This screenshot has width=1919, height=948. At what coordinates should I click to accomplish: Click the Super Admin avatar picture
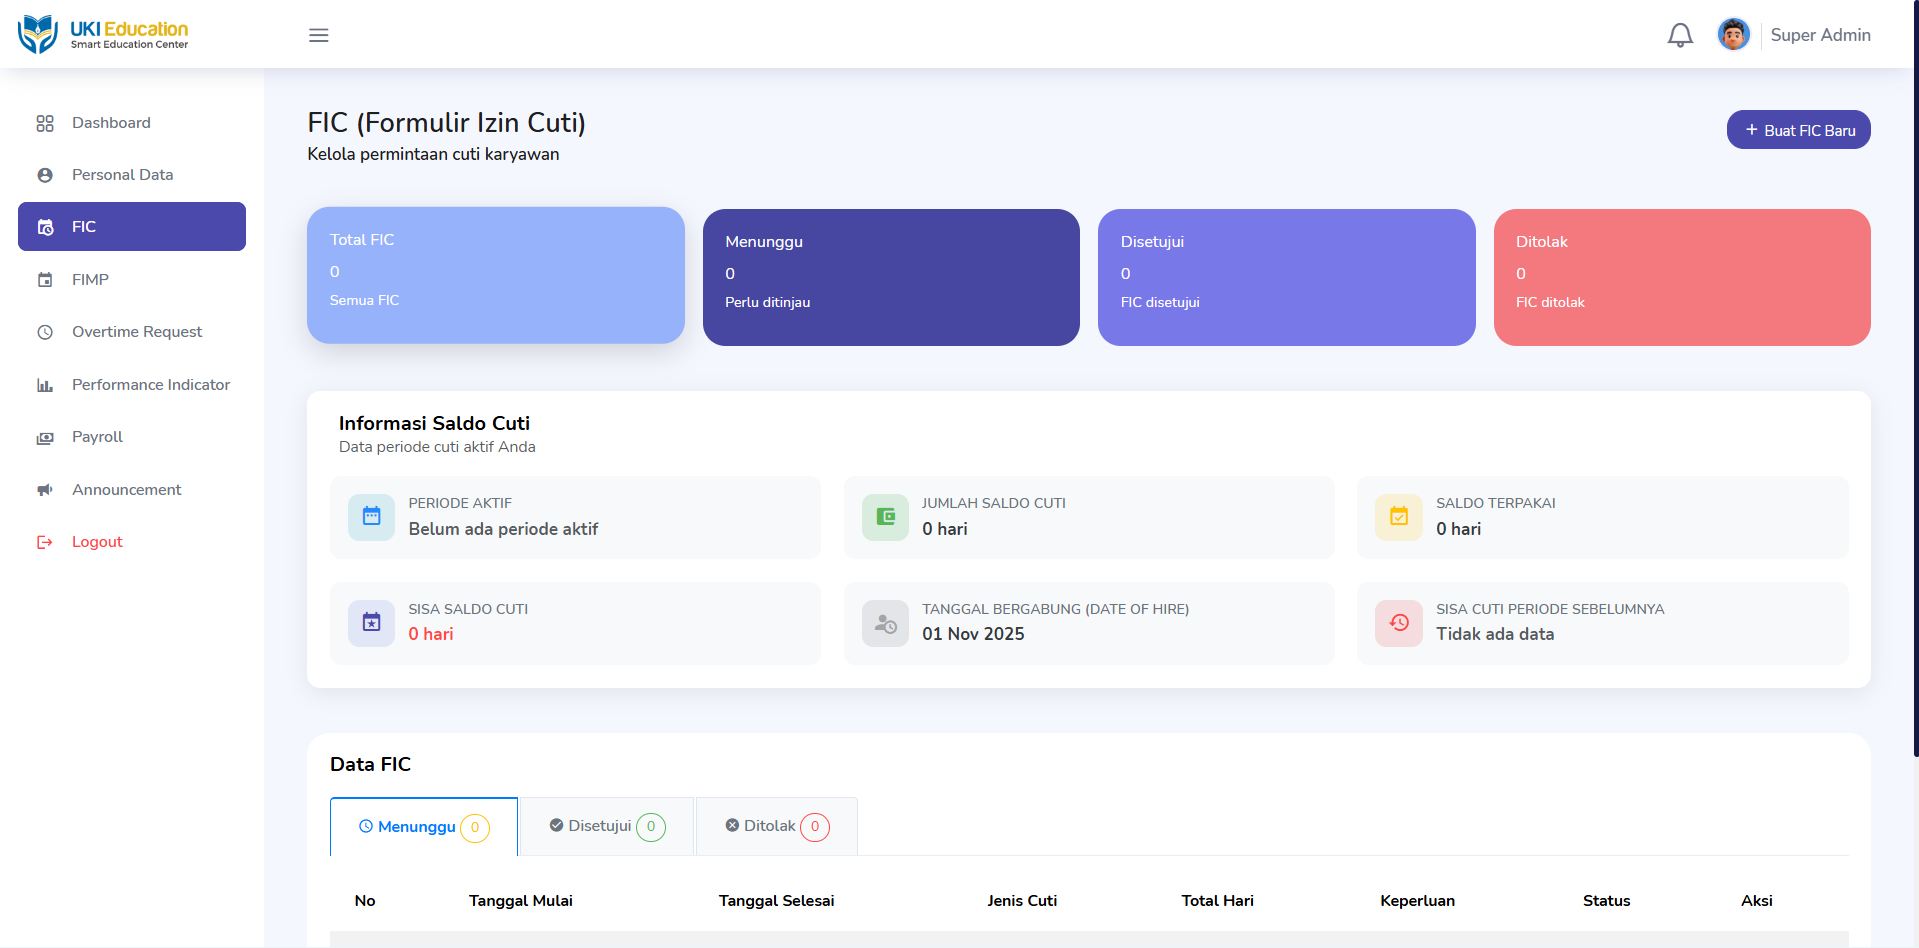pyautogui.click(x=1734, y=34)
